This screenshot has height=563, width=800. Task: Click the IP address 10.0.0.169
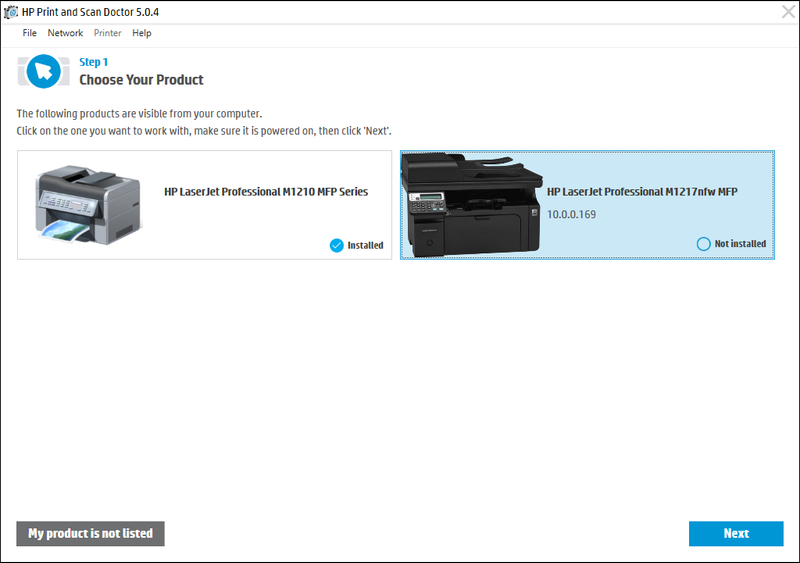coord(571,214)
